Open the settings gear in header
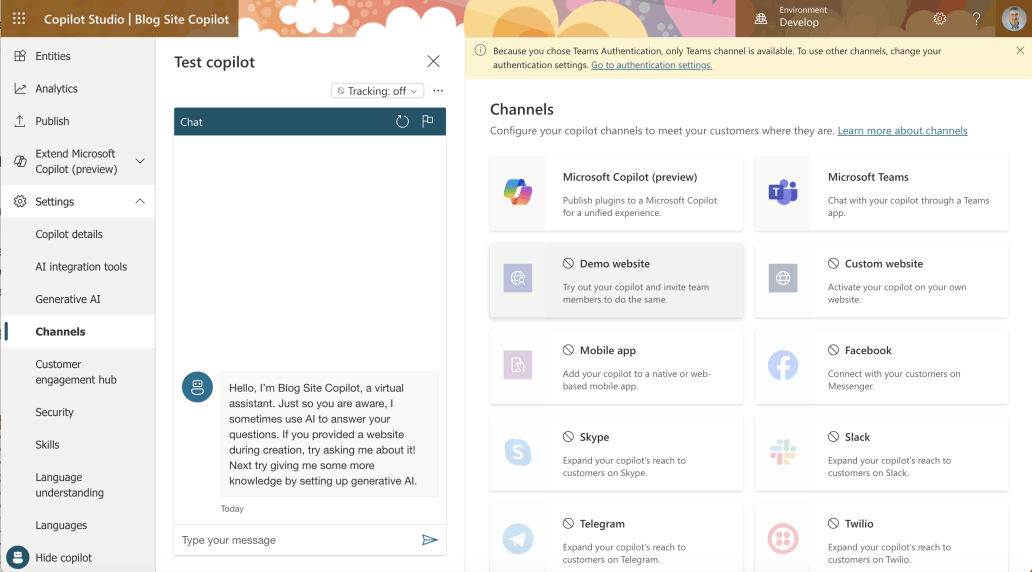1032x572 pixels. point(939,18)
